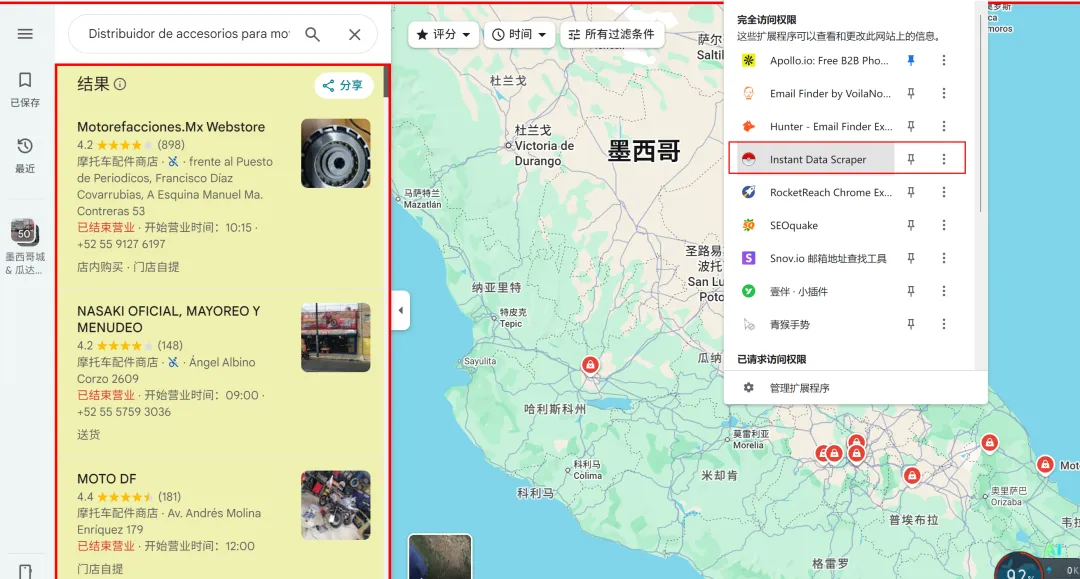
Task: Click the MOTO DF photo thumbnail
Action: click(335, 505)
